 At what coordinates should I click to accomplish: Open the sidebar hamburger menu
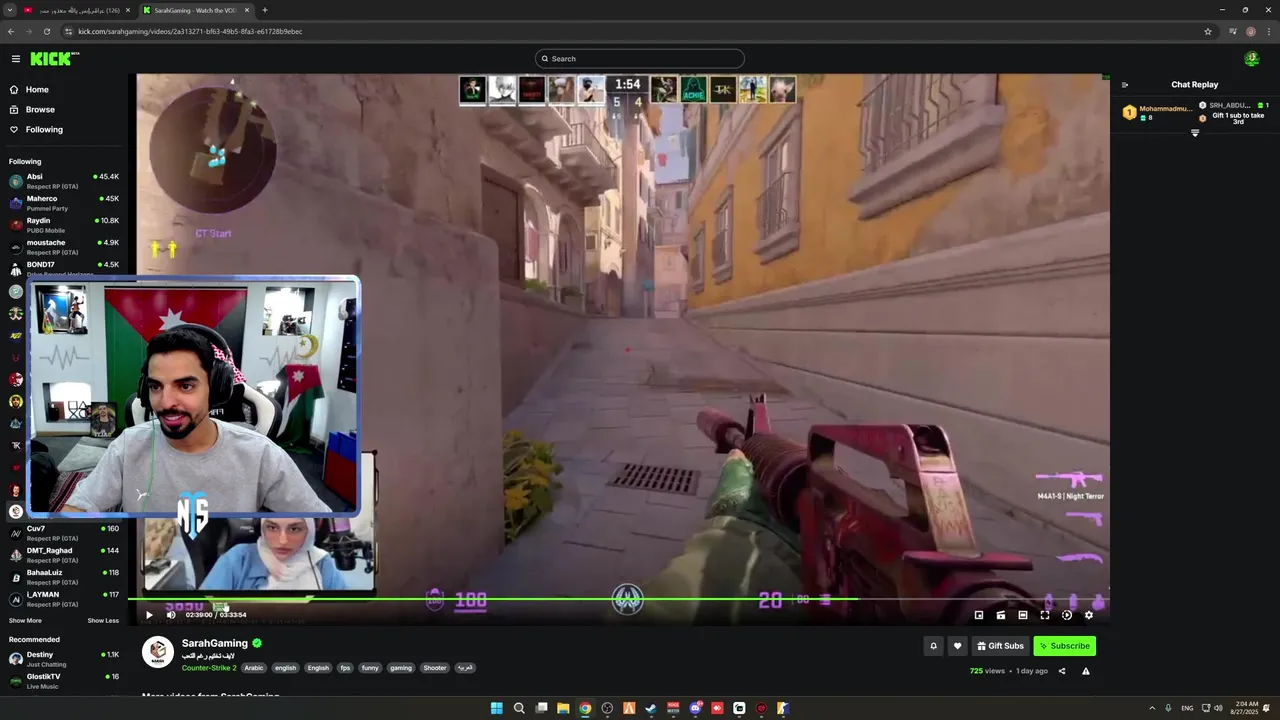16,59
